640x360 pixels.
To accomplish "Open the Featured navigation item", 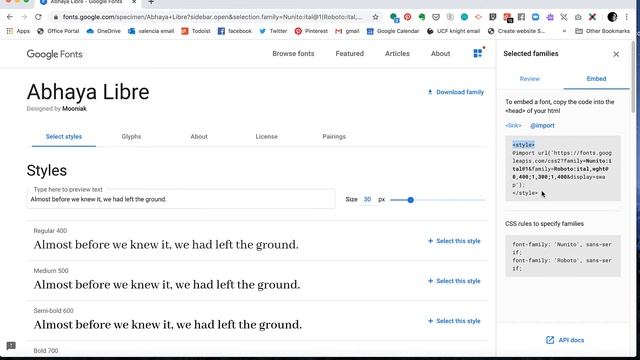I will (x=349, y=53).
